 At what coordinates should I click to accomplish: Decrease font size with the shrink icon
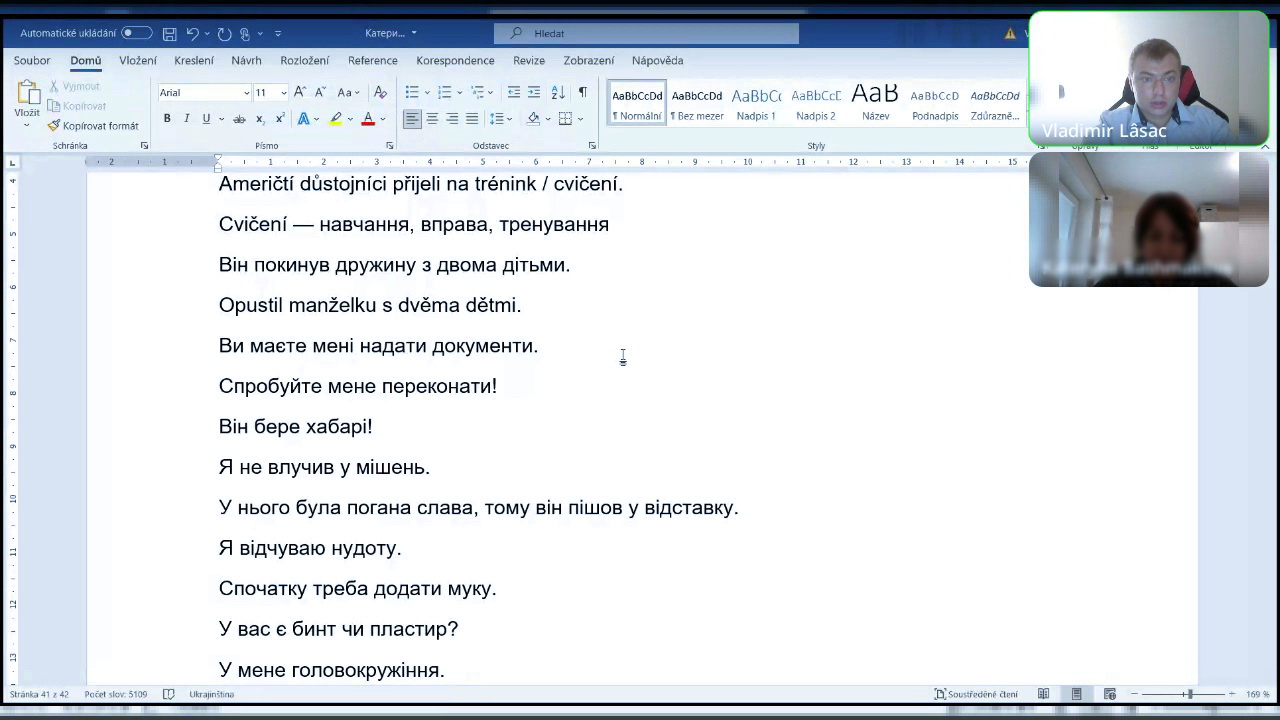click(320, 92)
